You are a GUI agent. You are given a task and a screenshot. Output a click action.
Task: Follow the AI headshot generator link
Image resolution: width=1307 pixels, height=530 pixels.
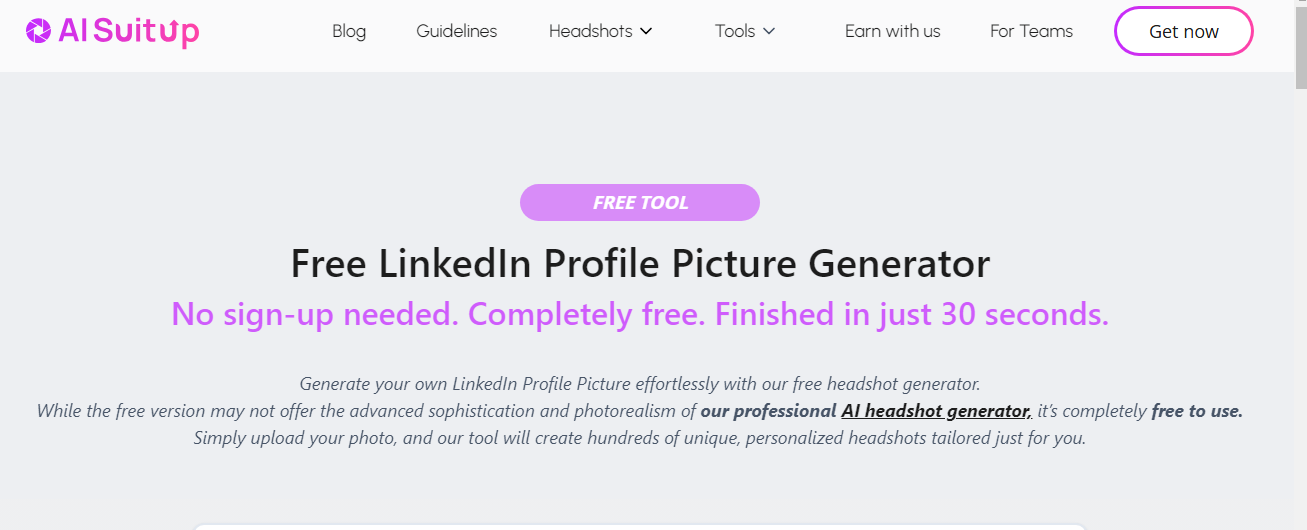pos(935,411)
